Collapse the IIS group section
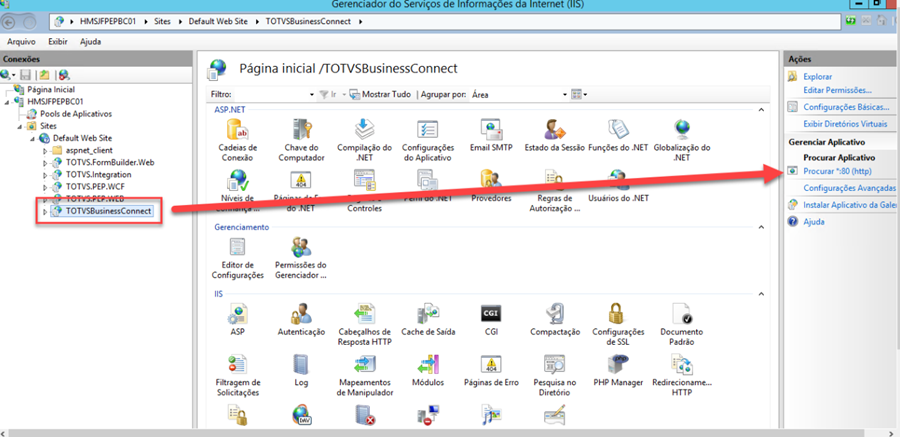Image resolution: width=900 pixels, height=437 pixels. [761, 294]
